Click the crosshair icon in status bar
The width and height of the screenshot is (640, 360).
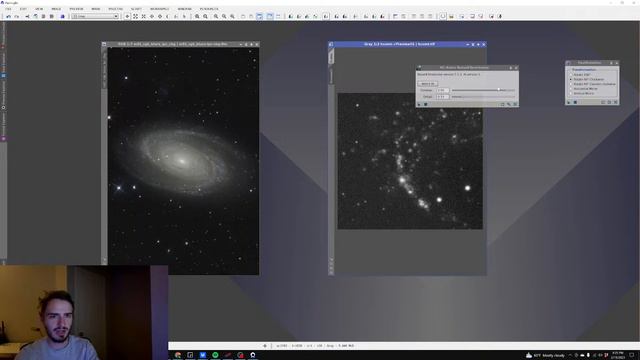[x=265, y=346]
